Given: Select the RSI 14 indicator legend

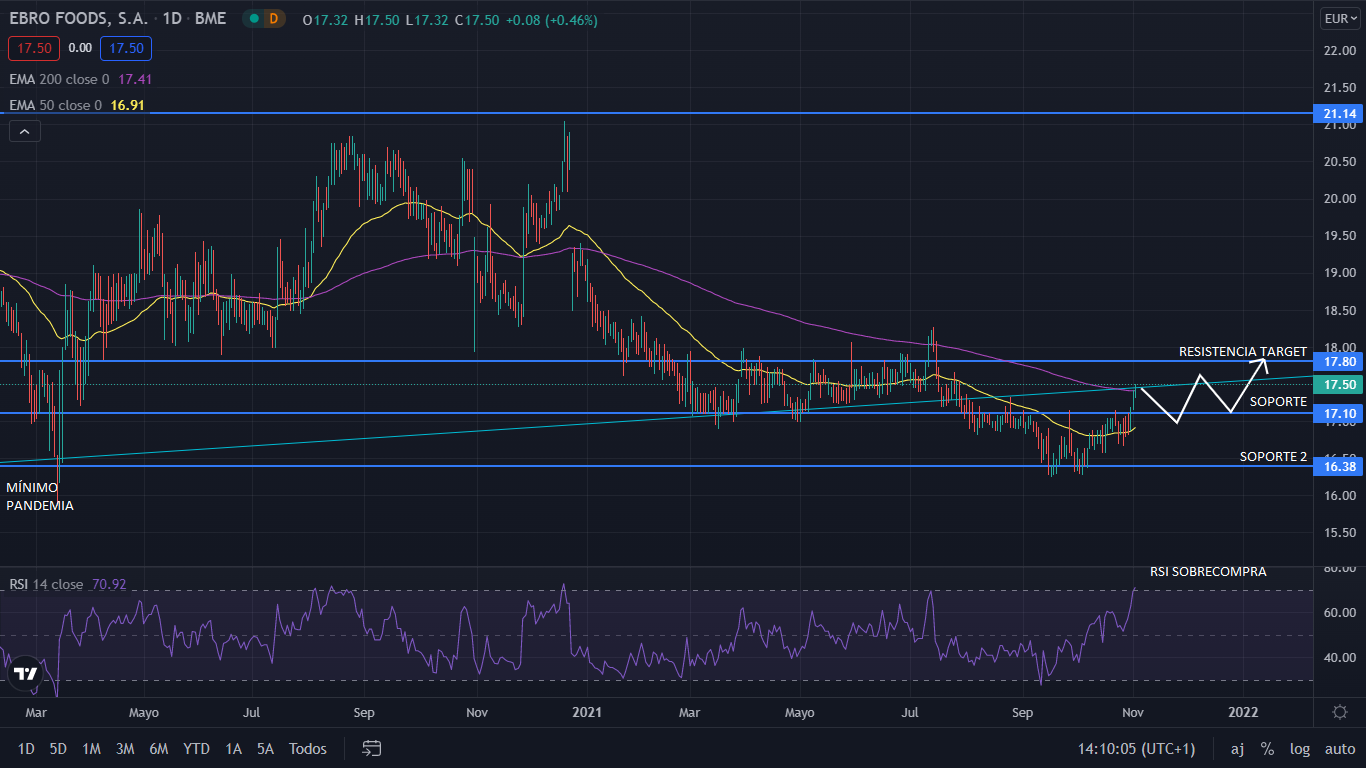Looking at the screenshot, I should pyautogui.click(x=46, y=584).
